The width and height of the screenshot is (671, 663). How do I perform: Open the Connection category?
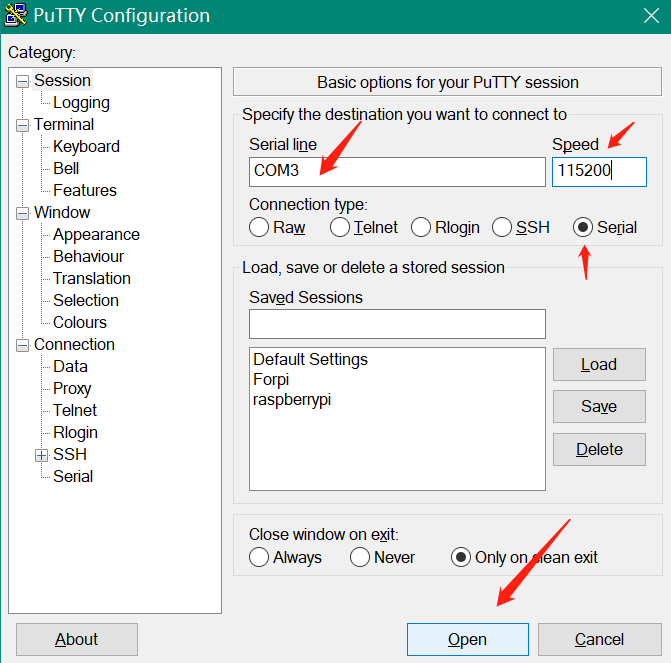click(x=74, y=345)
